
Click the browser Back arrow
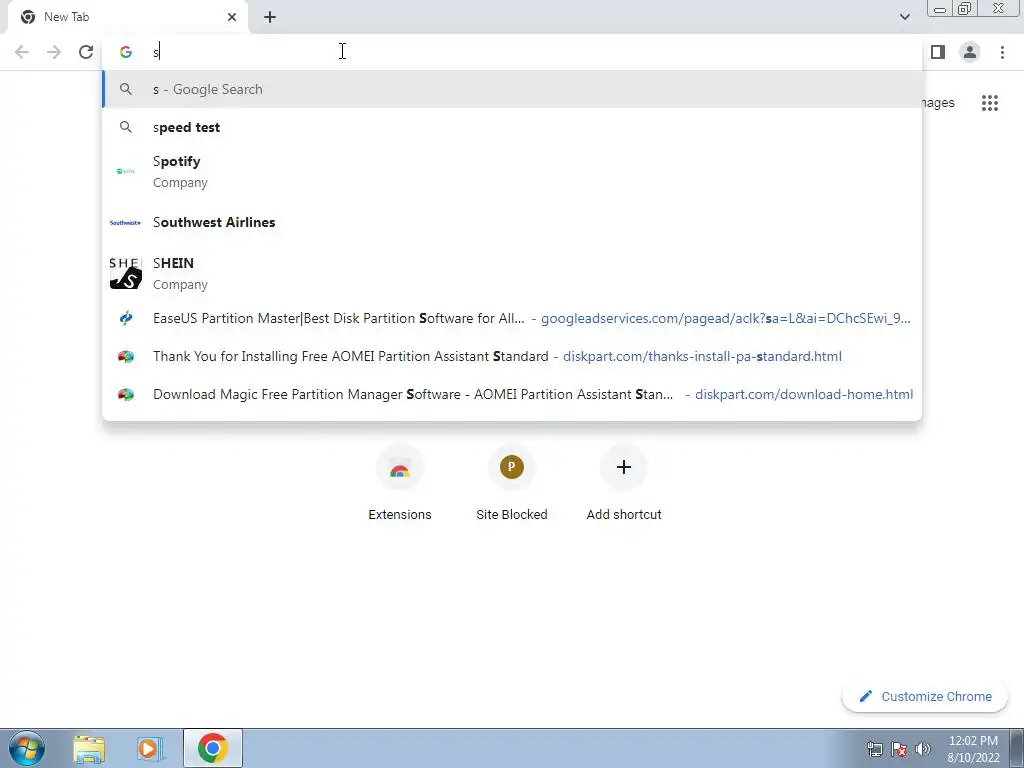[22, 52]
